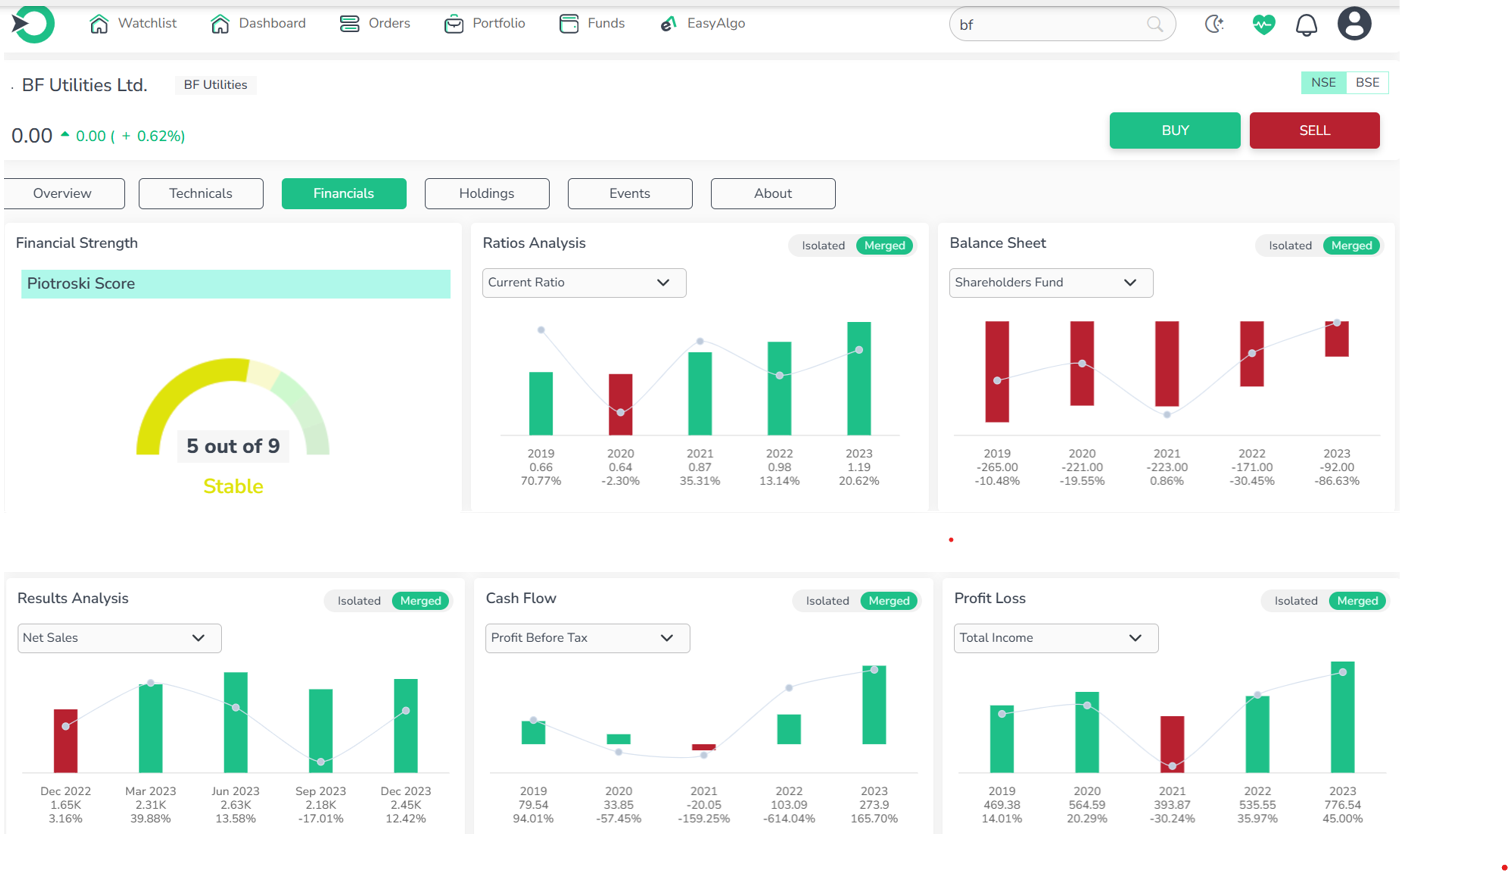The height and width of the screenshot is (872, 1509).
Task: Click the Dashboard house icon
Action: click(220, 24)
